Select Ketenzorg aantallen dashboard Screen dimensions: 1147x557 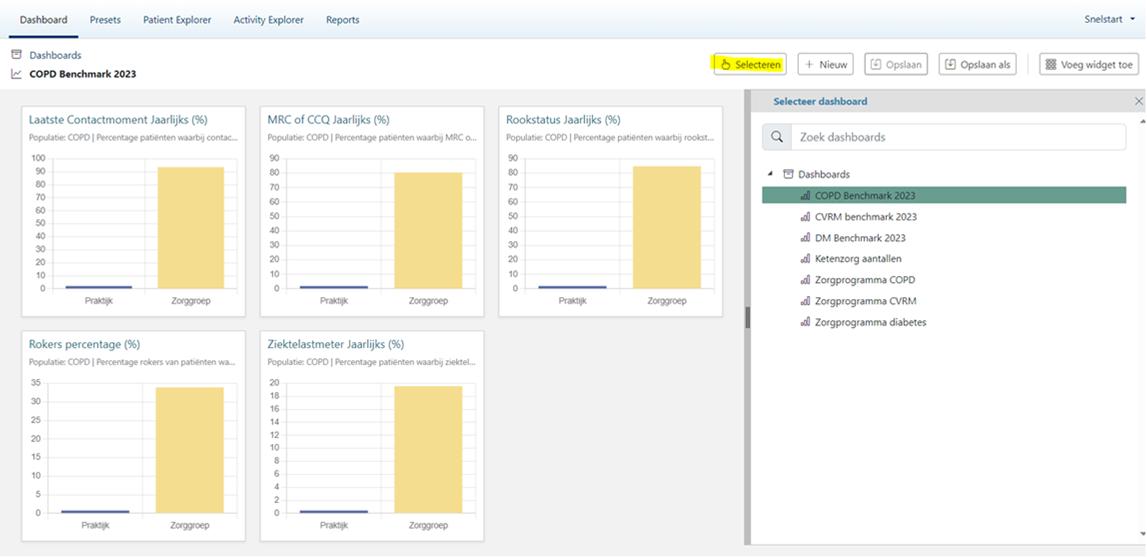(858, 258)
